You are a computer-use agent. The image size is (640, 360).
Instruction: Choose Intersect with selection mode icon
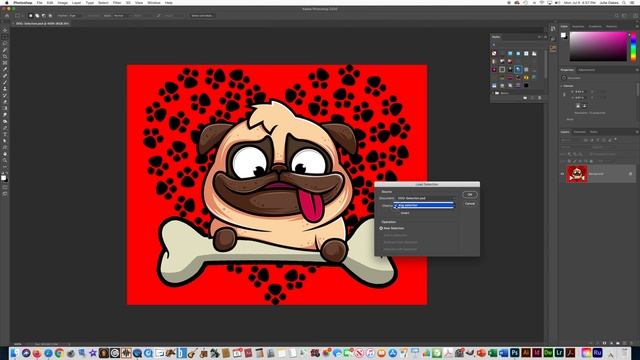pos(50,16)
